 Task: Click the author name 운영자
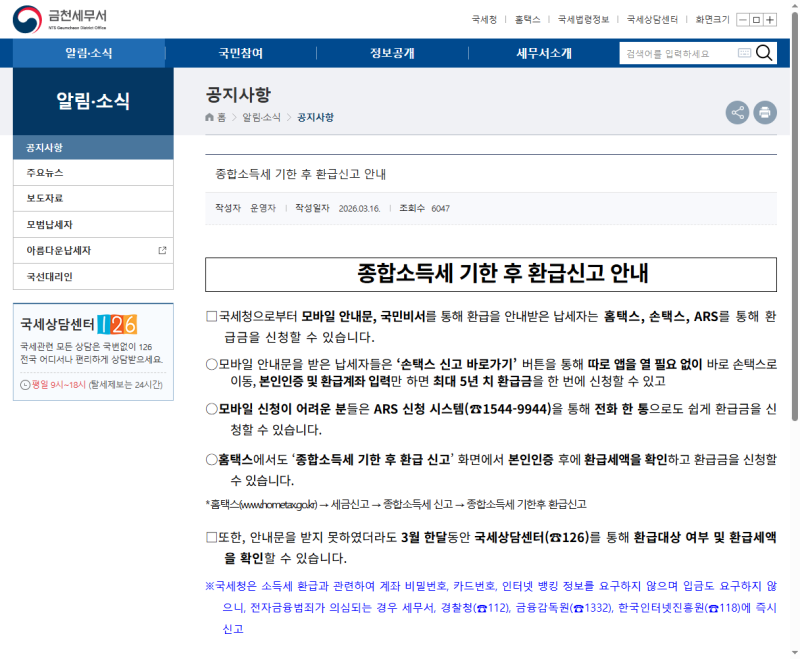263,208
